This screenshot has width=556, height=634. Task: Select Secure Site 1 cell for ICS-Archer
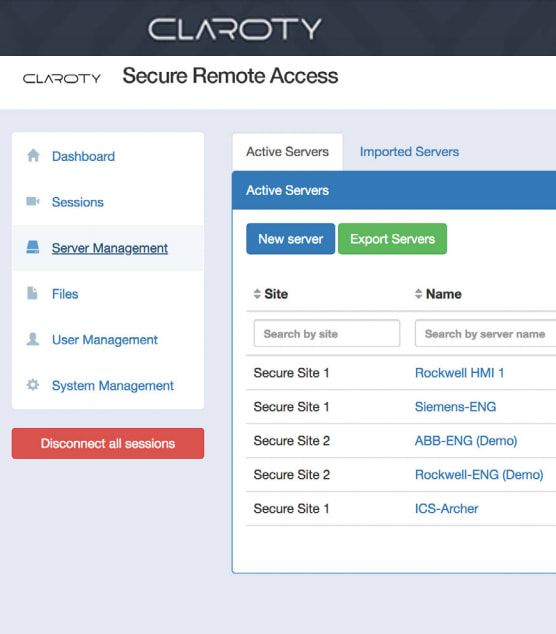pyautogui.click(x=291, y=508)
